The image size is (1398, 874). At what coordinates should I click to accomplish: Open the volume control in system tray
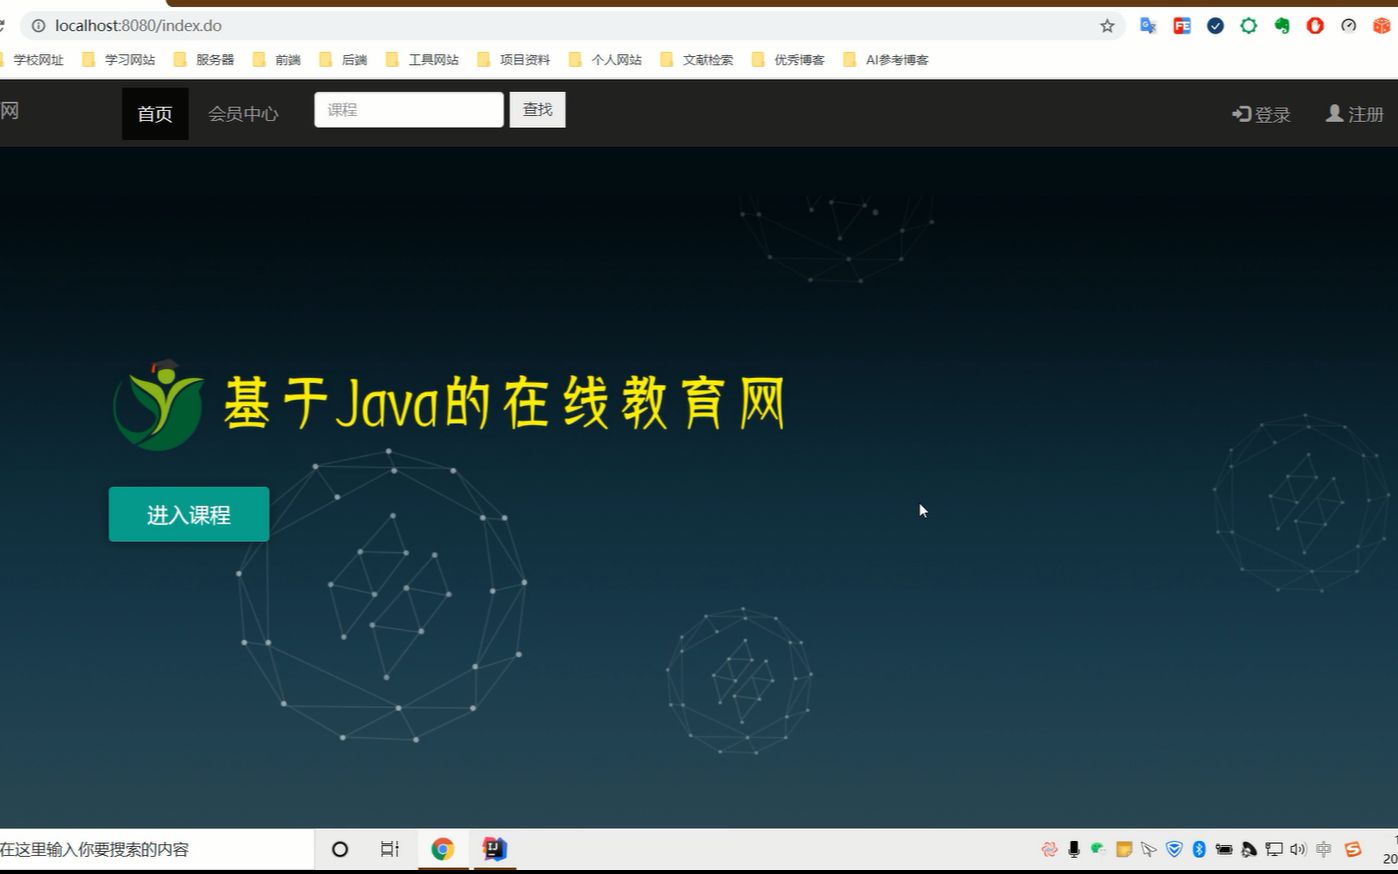[1298, 849]
